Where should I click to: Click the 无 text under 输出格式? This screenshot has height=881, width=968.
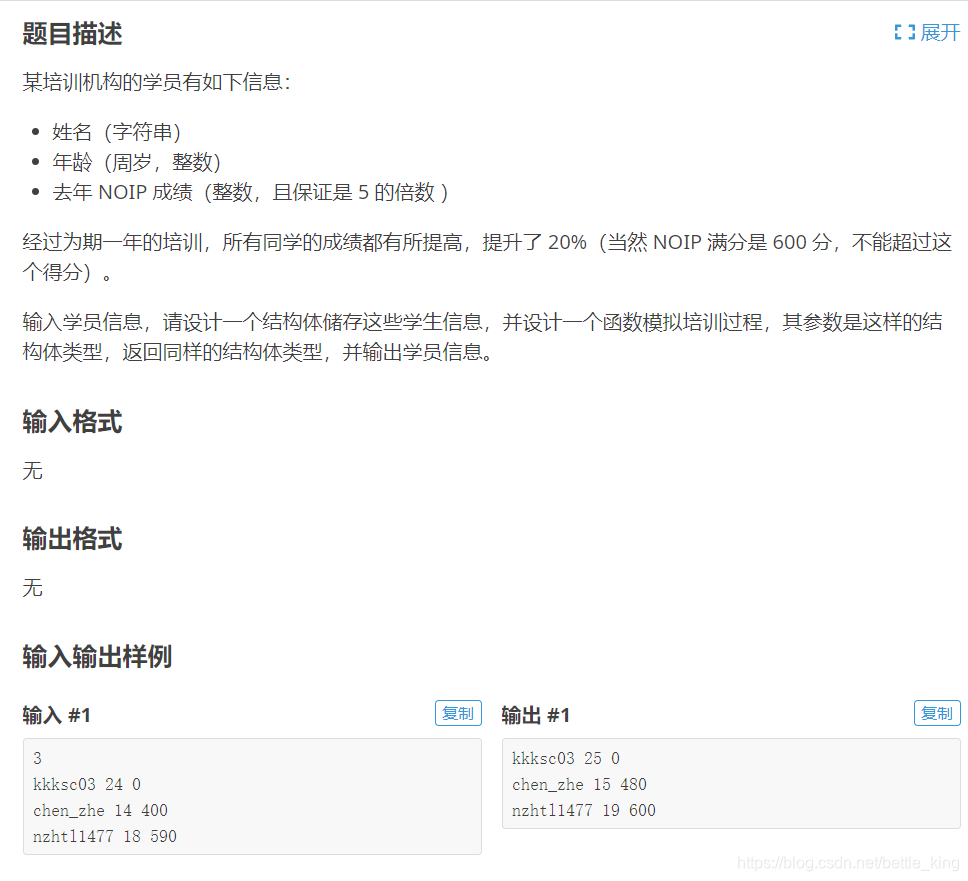point(29,588)
